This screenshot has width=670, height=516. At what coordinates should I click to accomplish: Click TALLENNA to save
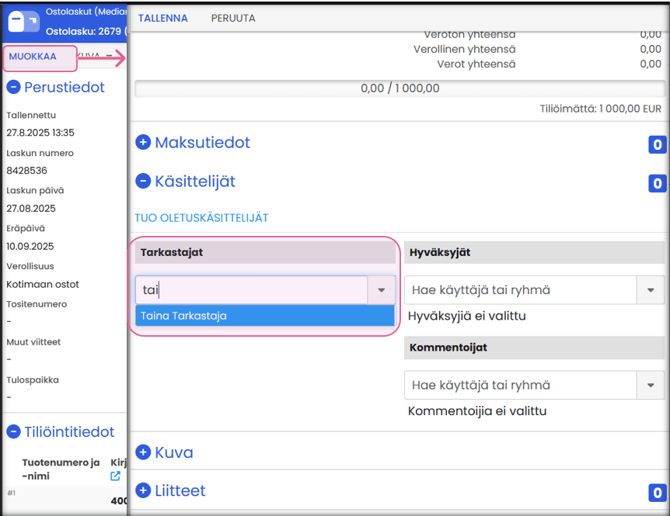[x=163, y=18]
